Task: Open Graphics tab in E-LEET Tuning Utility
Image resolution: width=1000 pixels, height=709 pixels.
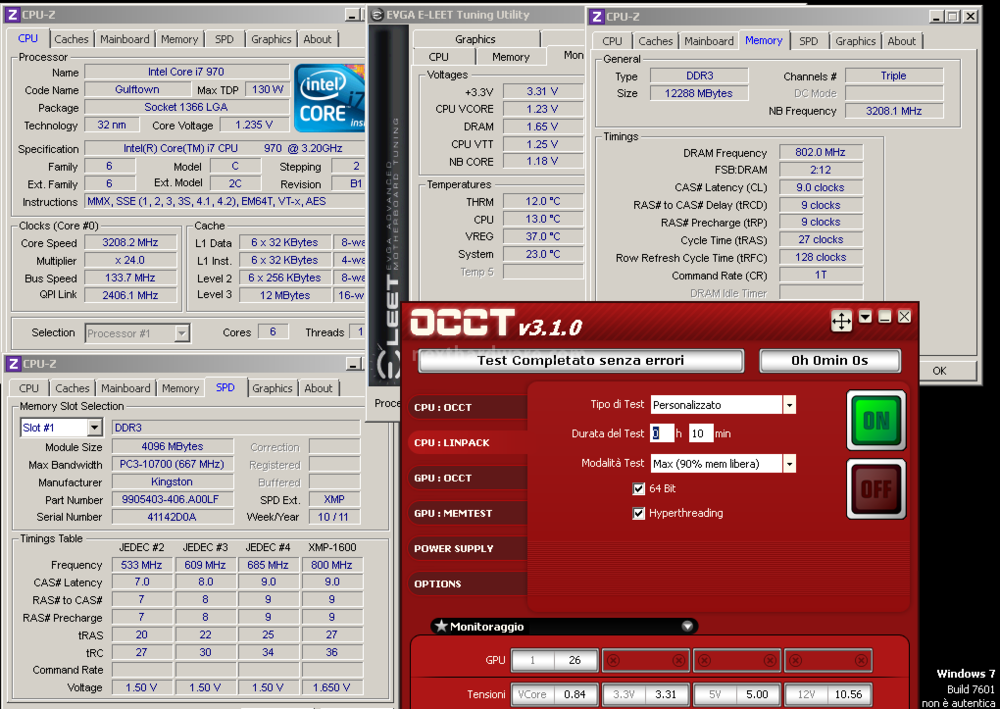Action: pos(475,39)
